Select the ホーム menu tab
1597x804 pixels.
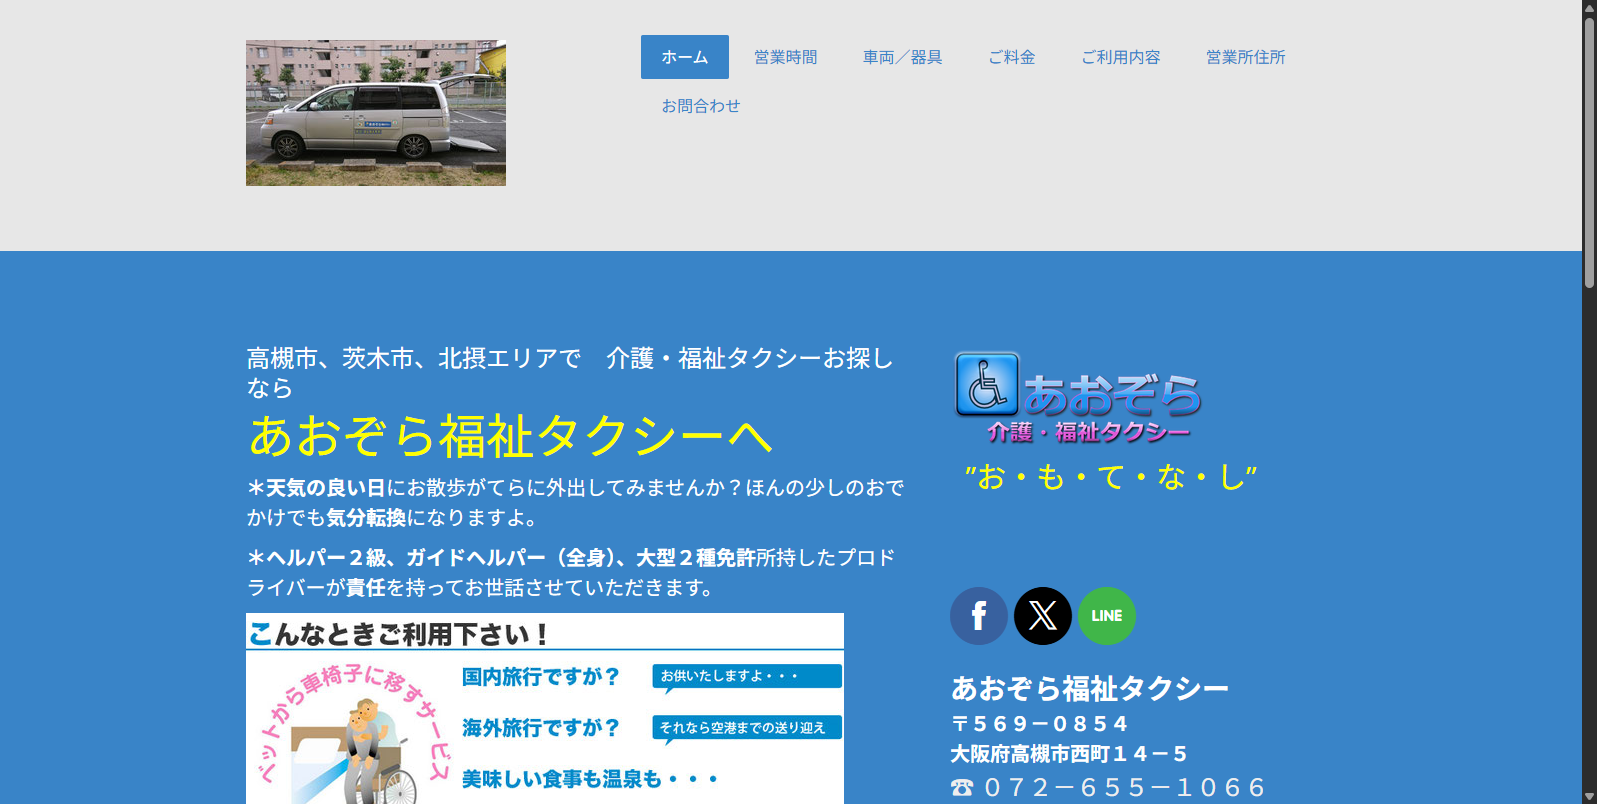[x=685, y=57]
